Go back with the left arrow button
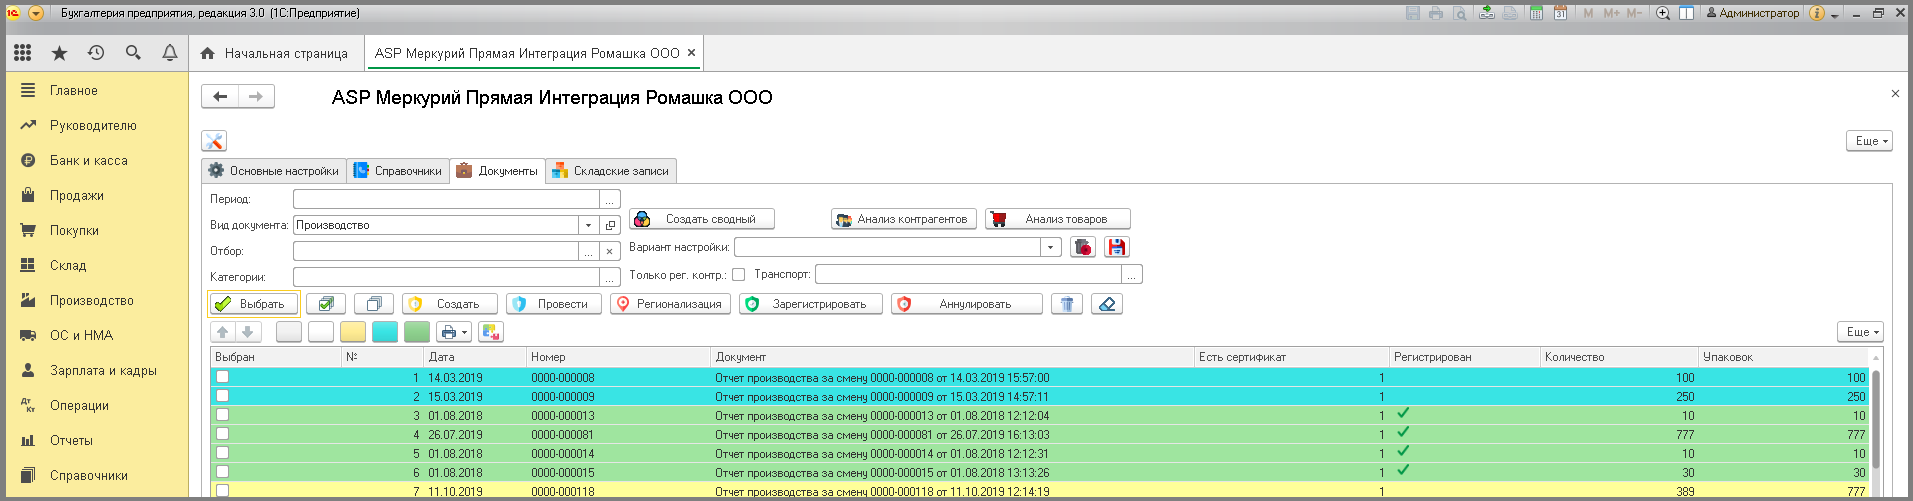The width and height of the screenshot is (1913, 501). coord(220,96)
